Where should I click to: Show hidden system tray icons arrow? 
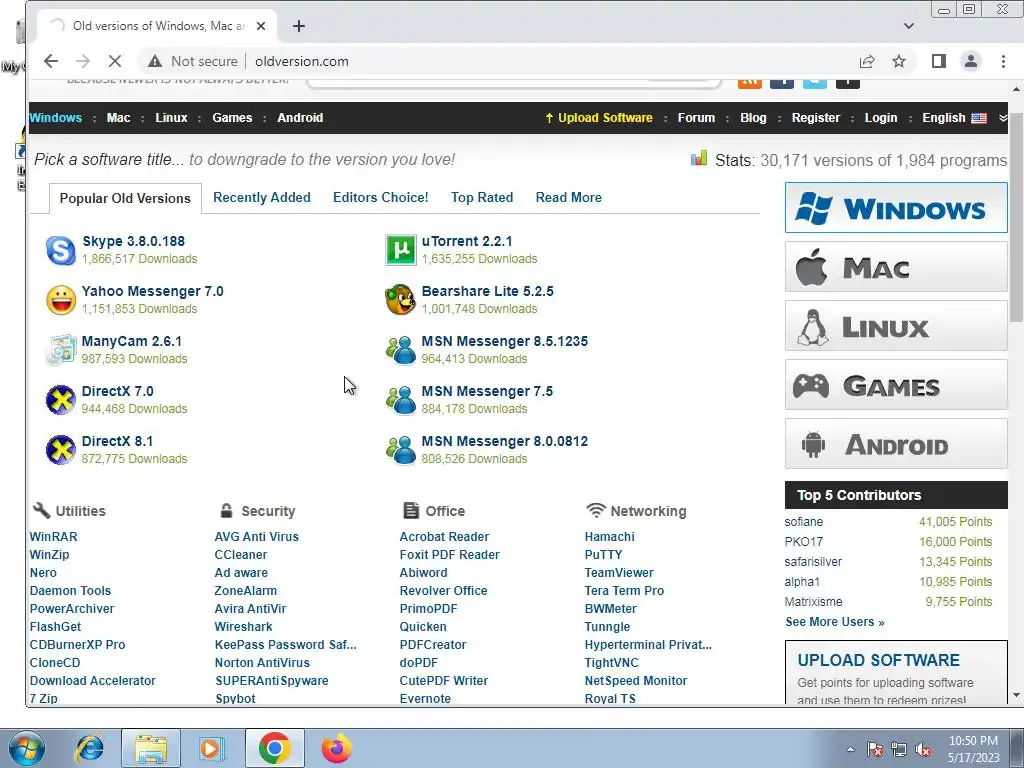tap(850, 750)
